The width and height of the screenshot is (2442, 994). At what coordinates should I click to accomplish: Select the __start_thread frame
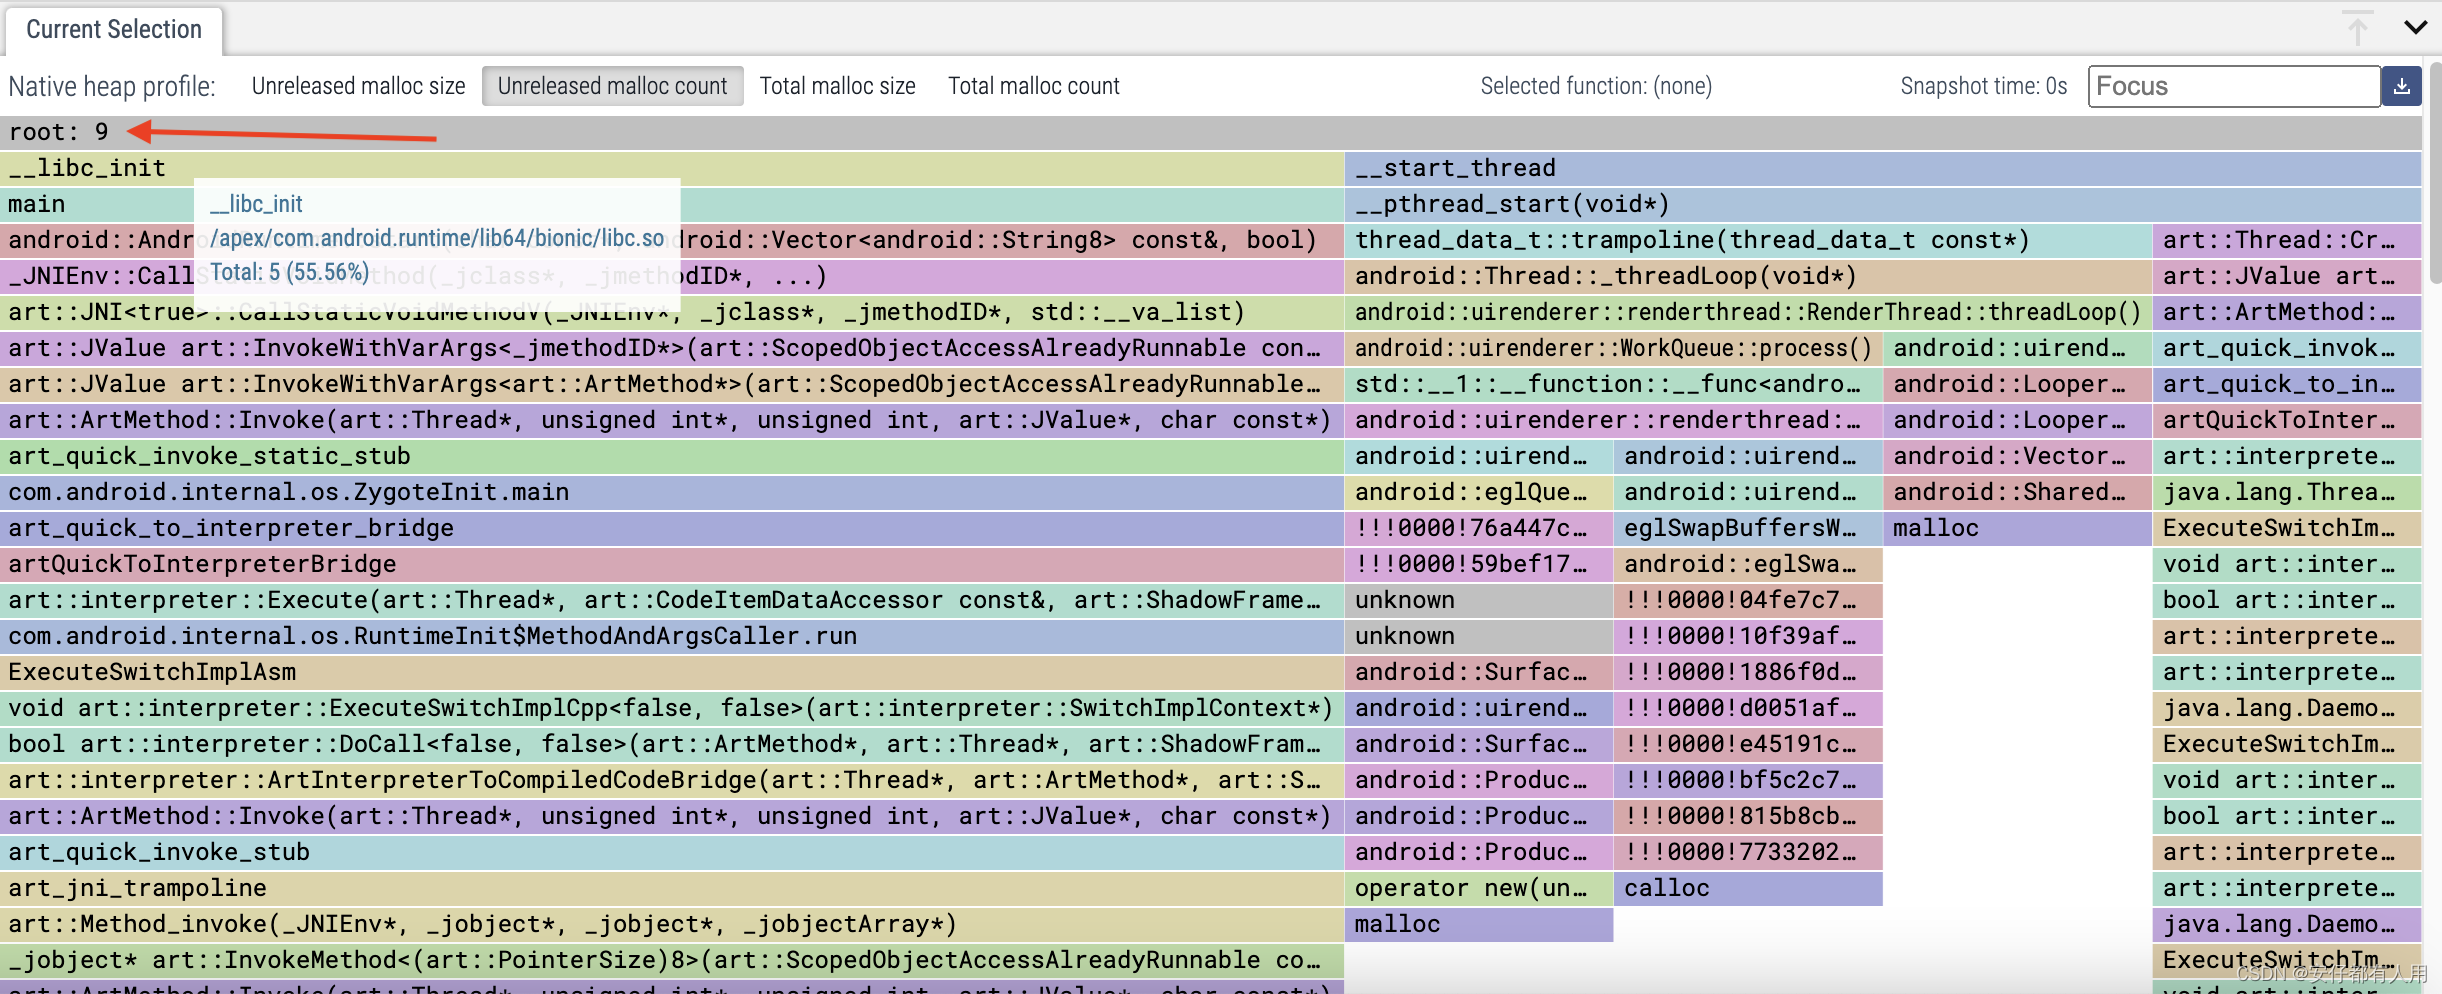pos(1883,168)
